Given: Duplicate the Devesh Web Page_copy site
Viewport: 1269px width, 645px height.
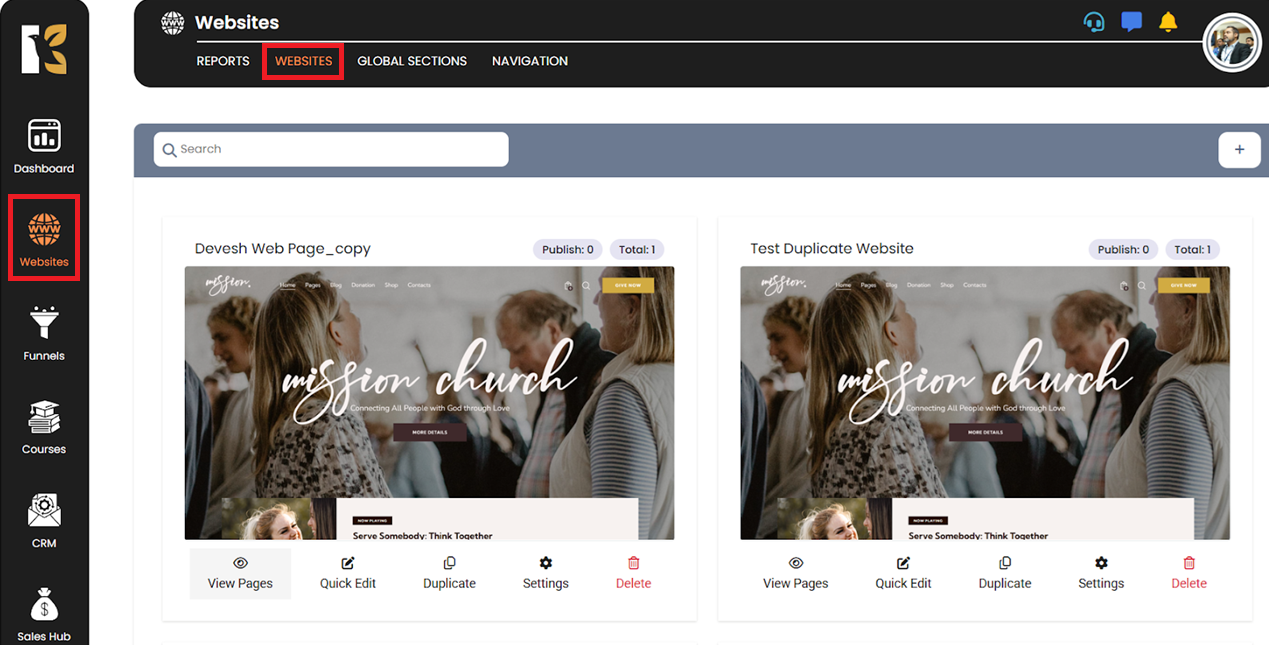Looking at the screenshot, I should coord(449,573).
